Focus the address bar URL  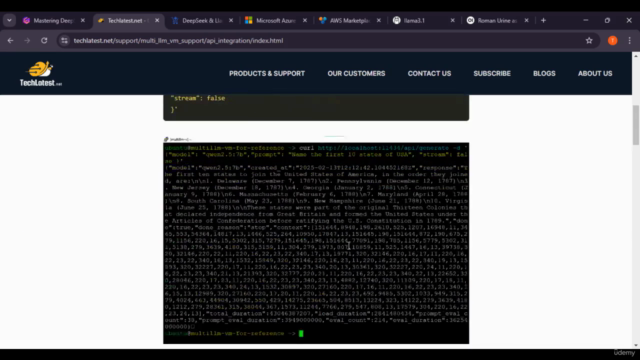(178, 40)
